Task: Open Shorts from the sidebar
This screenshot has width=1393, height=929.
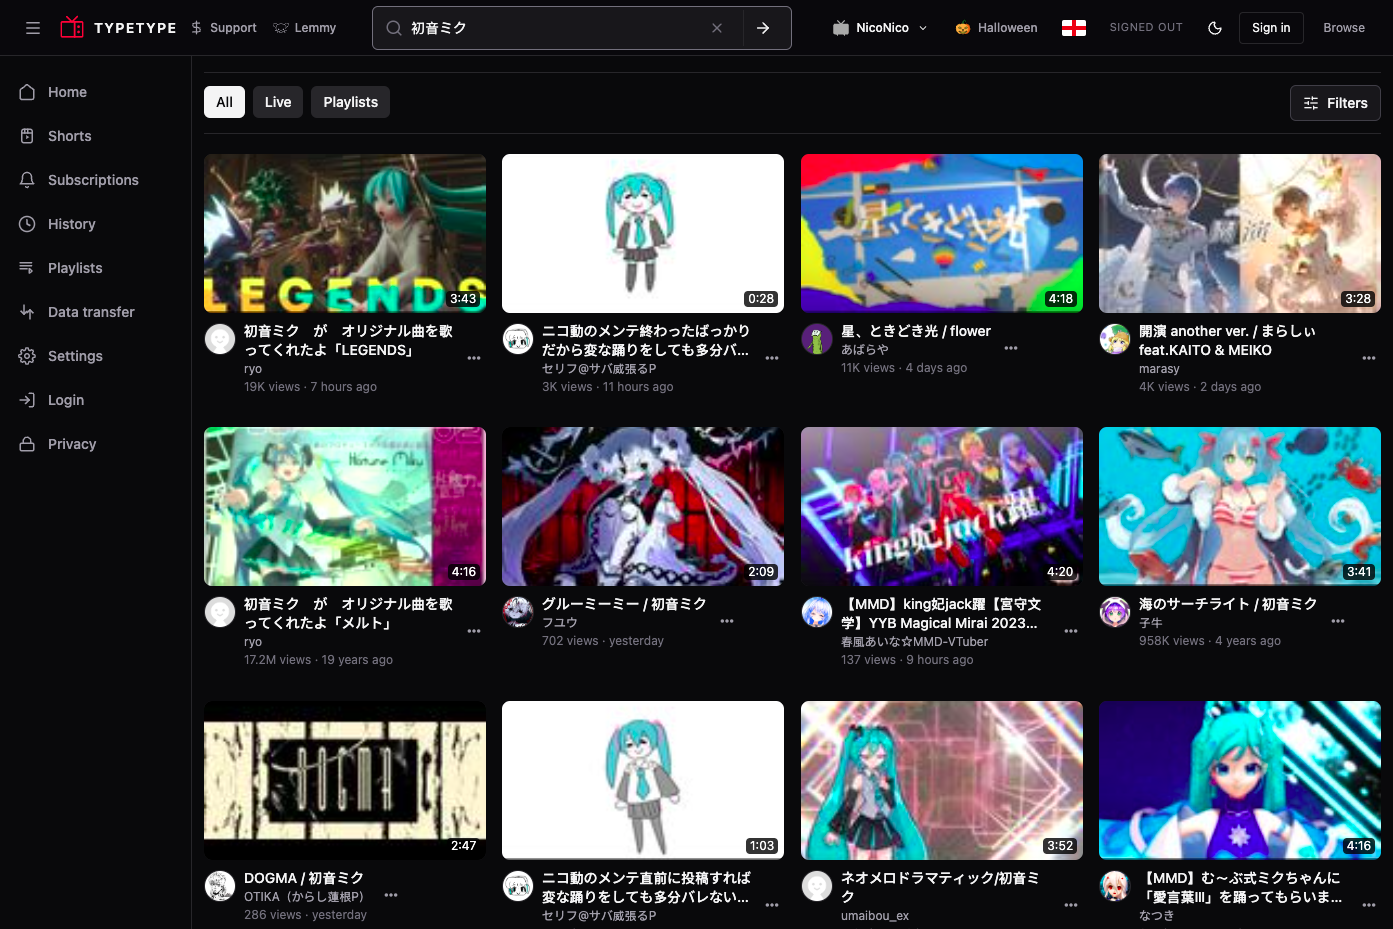Action: coord(95,136)
